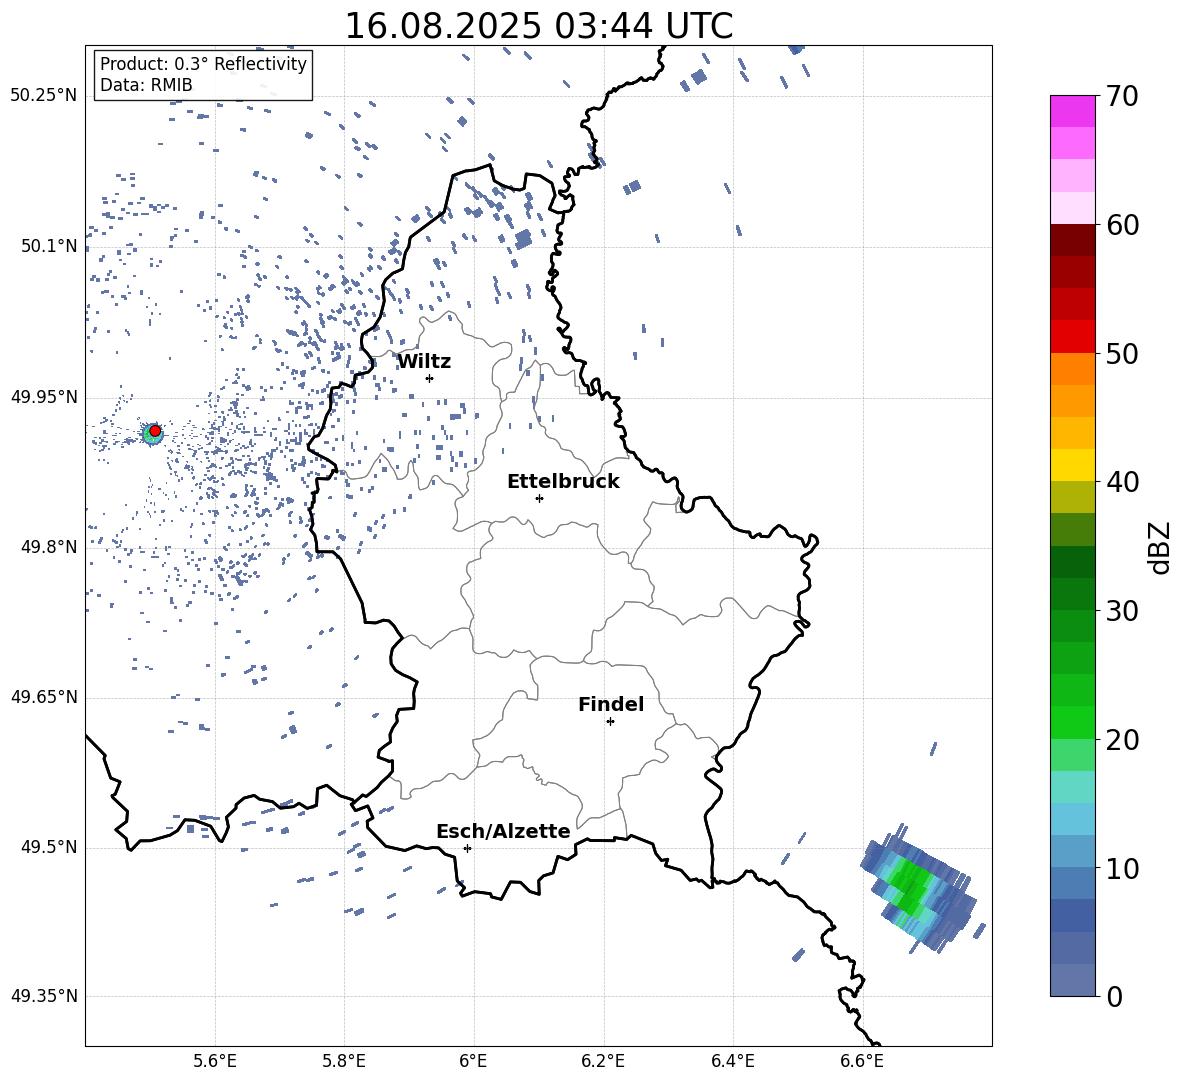Click the colorbar tick label 30

1122,610
